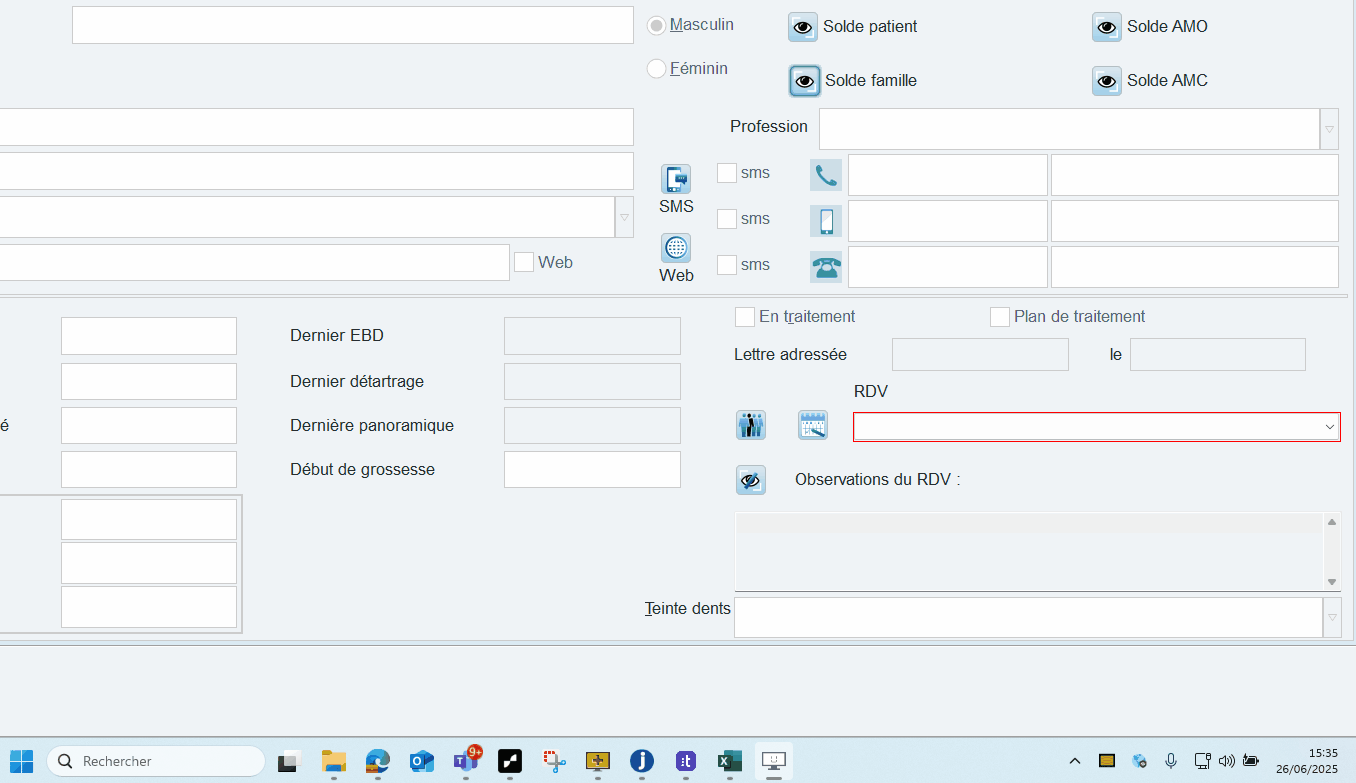Expand the Profession dropdown arrow
The width and height of the screenshot is (1356, 783).
[x=1330, y=129]
